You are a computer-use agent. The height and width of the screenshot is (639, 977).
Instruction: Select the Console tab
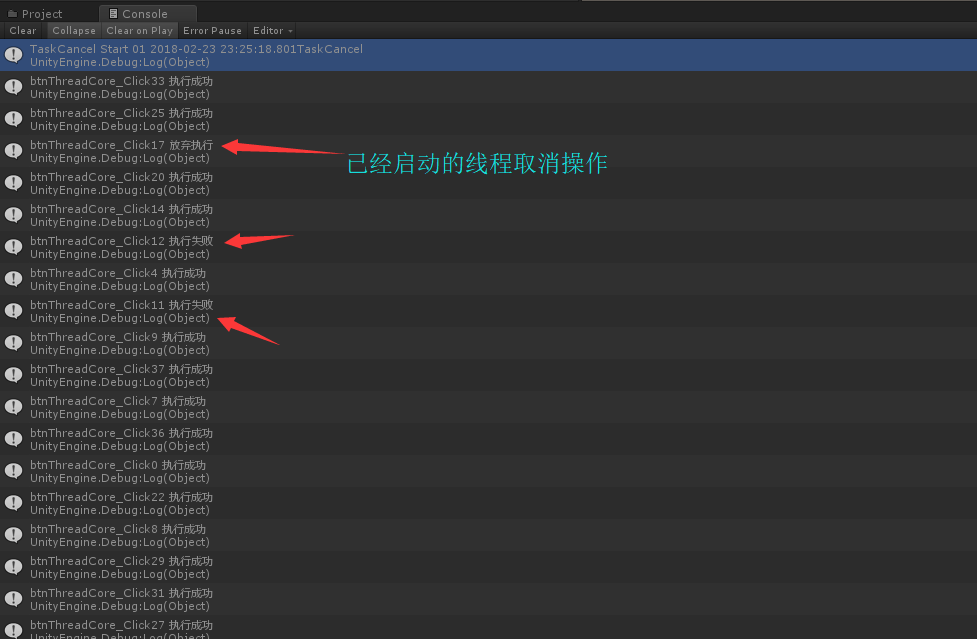point(145,14)
